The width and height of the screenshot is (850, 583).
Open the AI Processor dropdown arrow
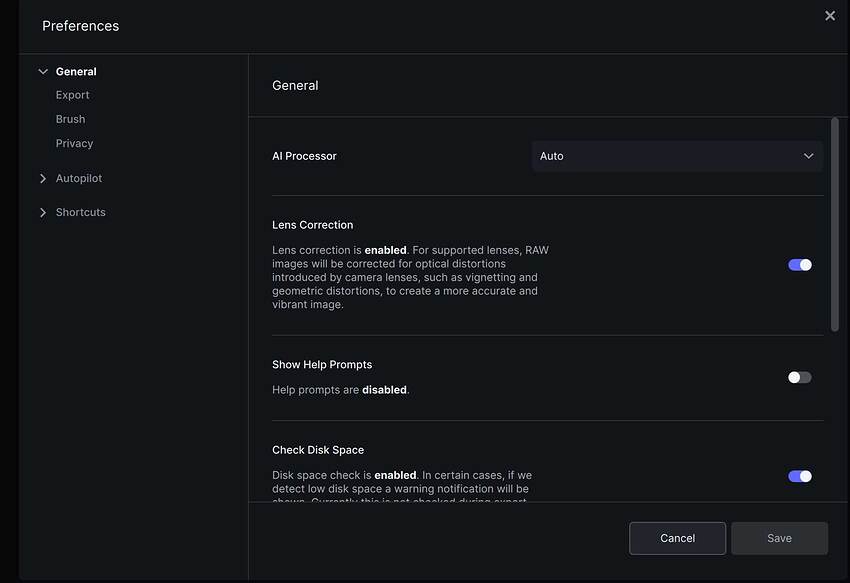click(x=808, y=156)
